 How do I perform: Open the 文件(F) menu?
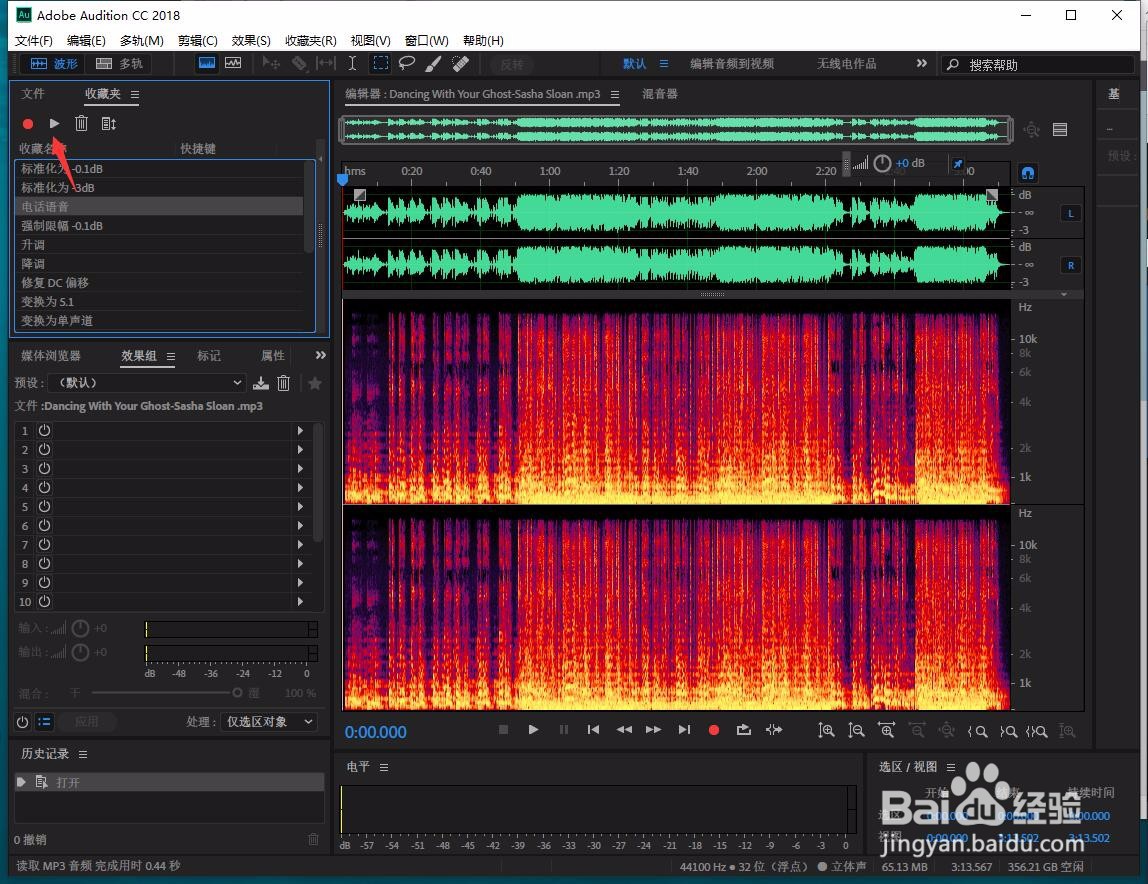coord(34,40)
